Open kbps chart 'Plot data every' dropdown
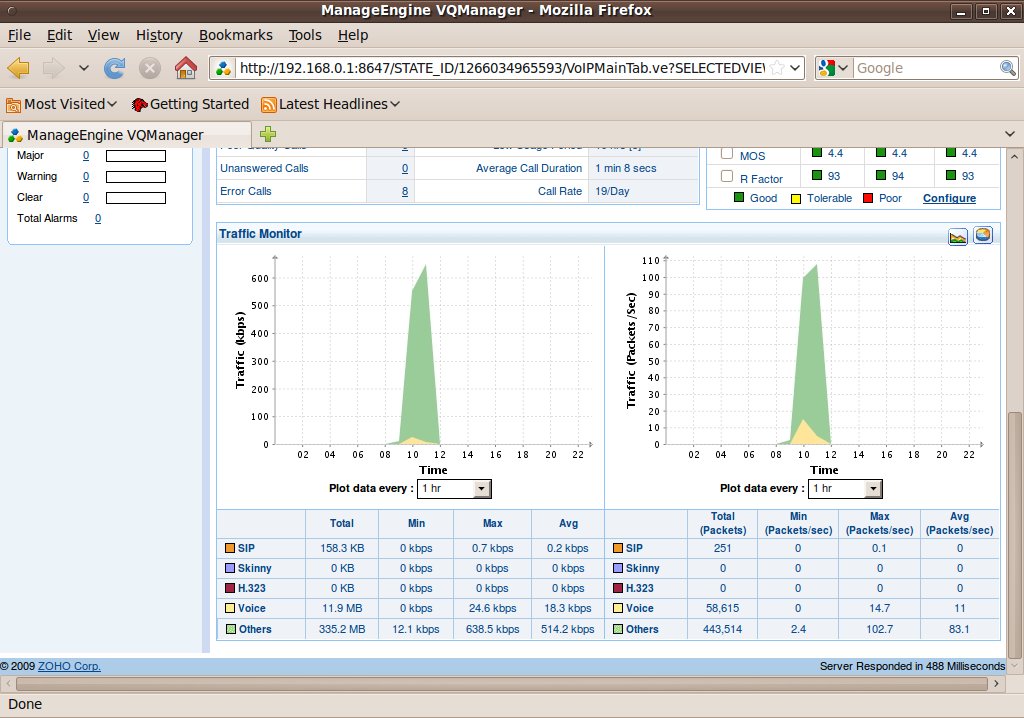Image resolution: width=1024 pixels, height=718 pixels. 481,489
